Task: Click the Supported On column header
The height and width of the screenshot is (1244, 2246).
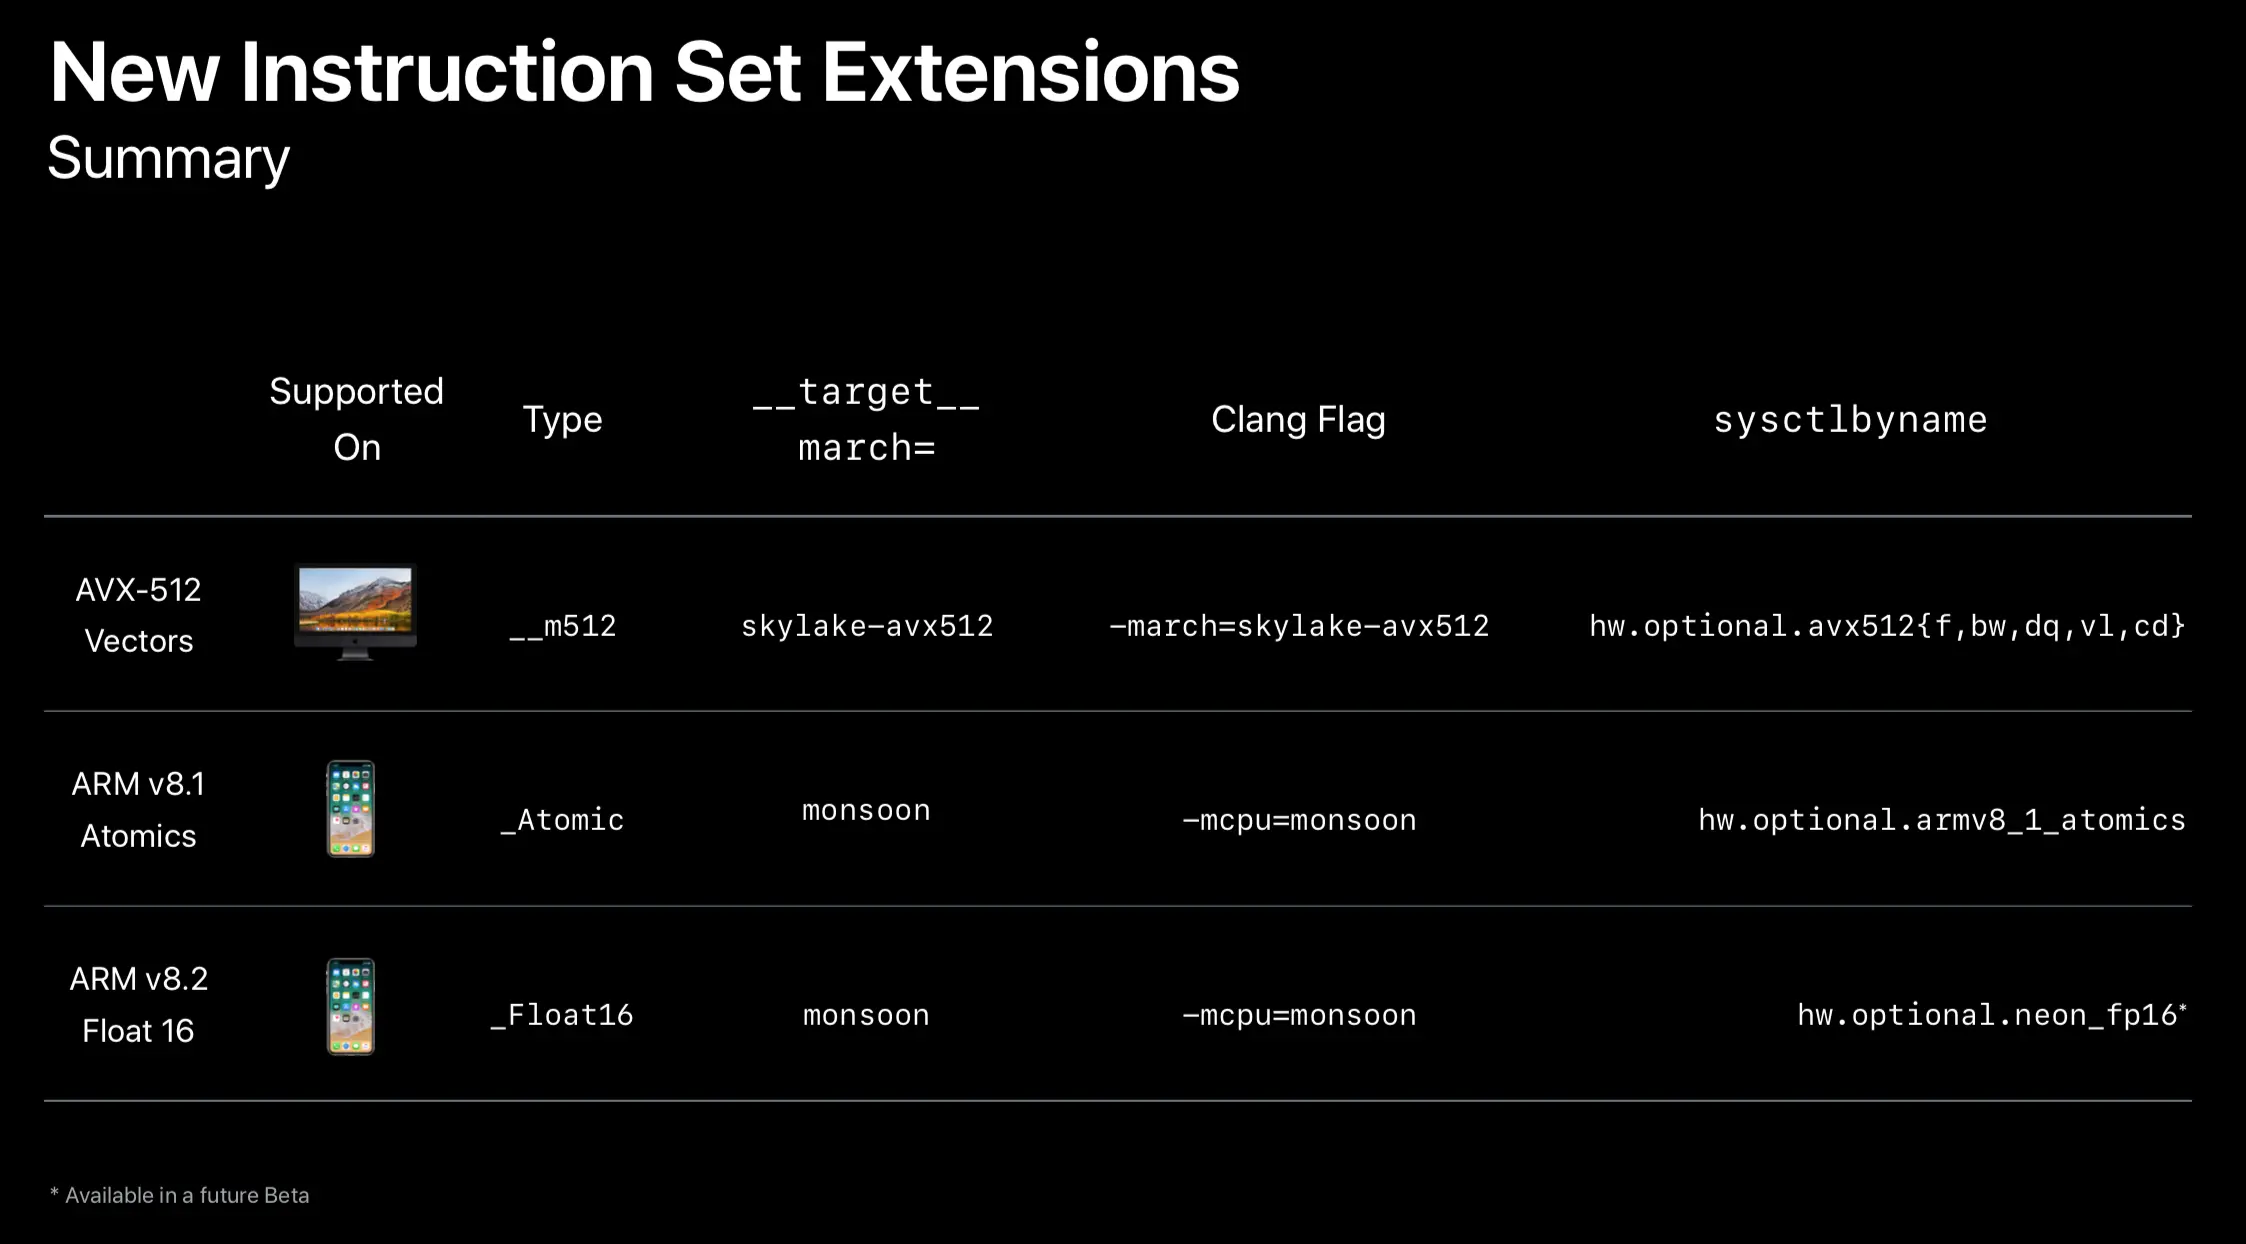Action: (356, 419)
